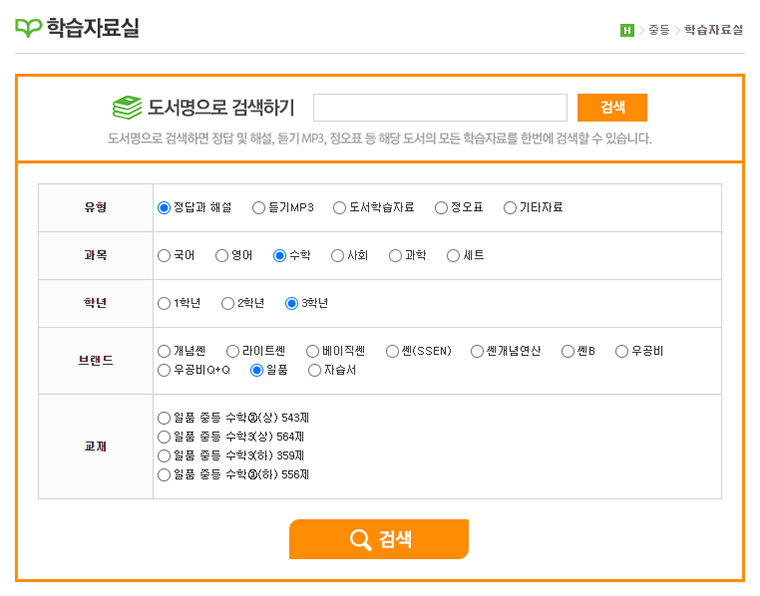Choose 수학 as the subject
Screen dimensions: 760x596
point(280,255)
